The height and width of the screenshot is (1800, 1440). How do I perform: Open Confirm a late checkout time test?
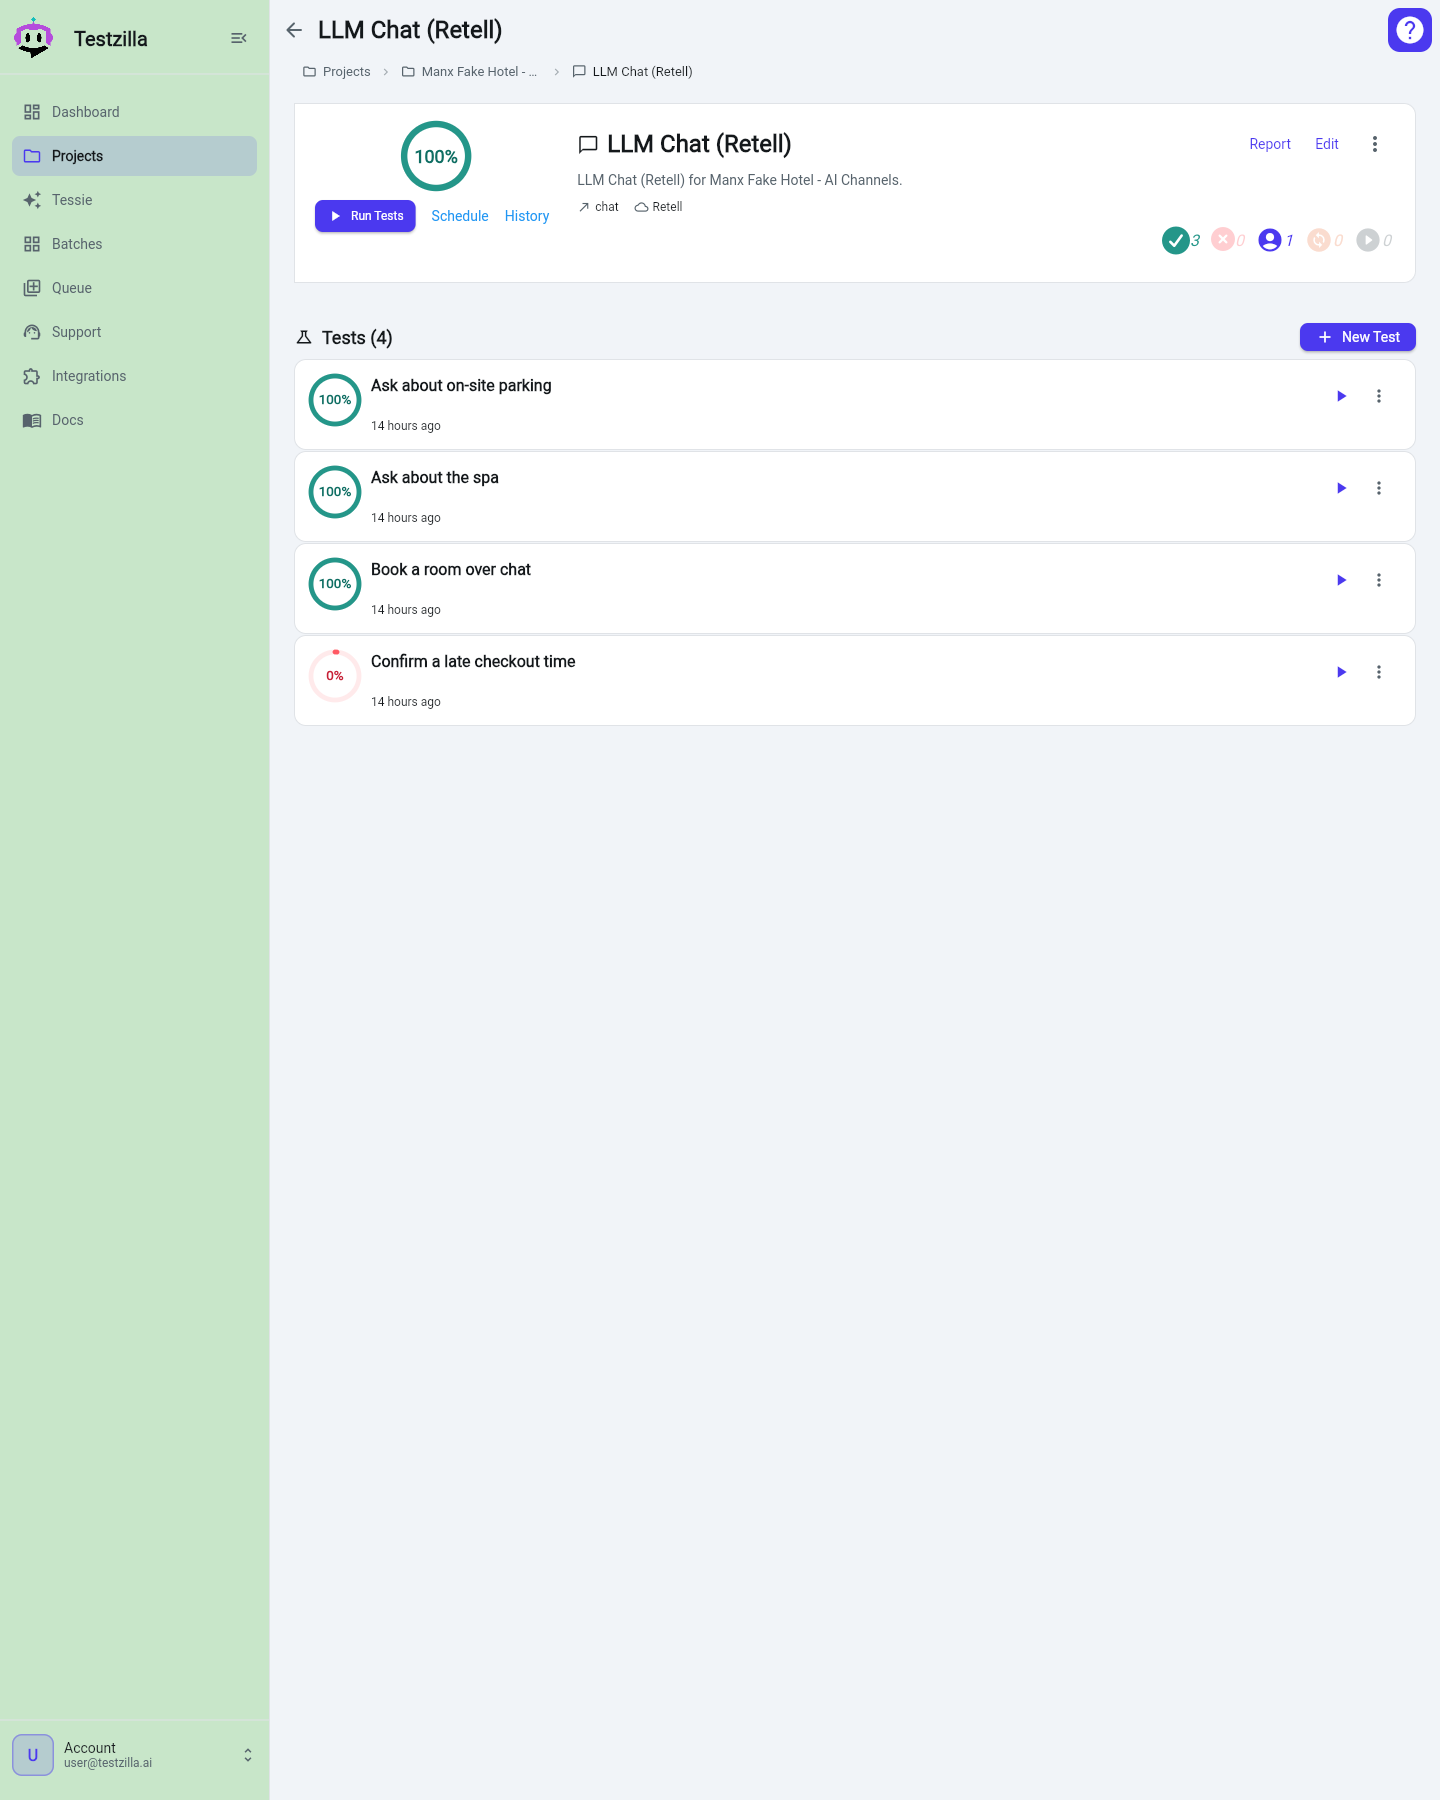(x=855, y=680)
